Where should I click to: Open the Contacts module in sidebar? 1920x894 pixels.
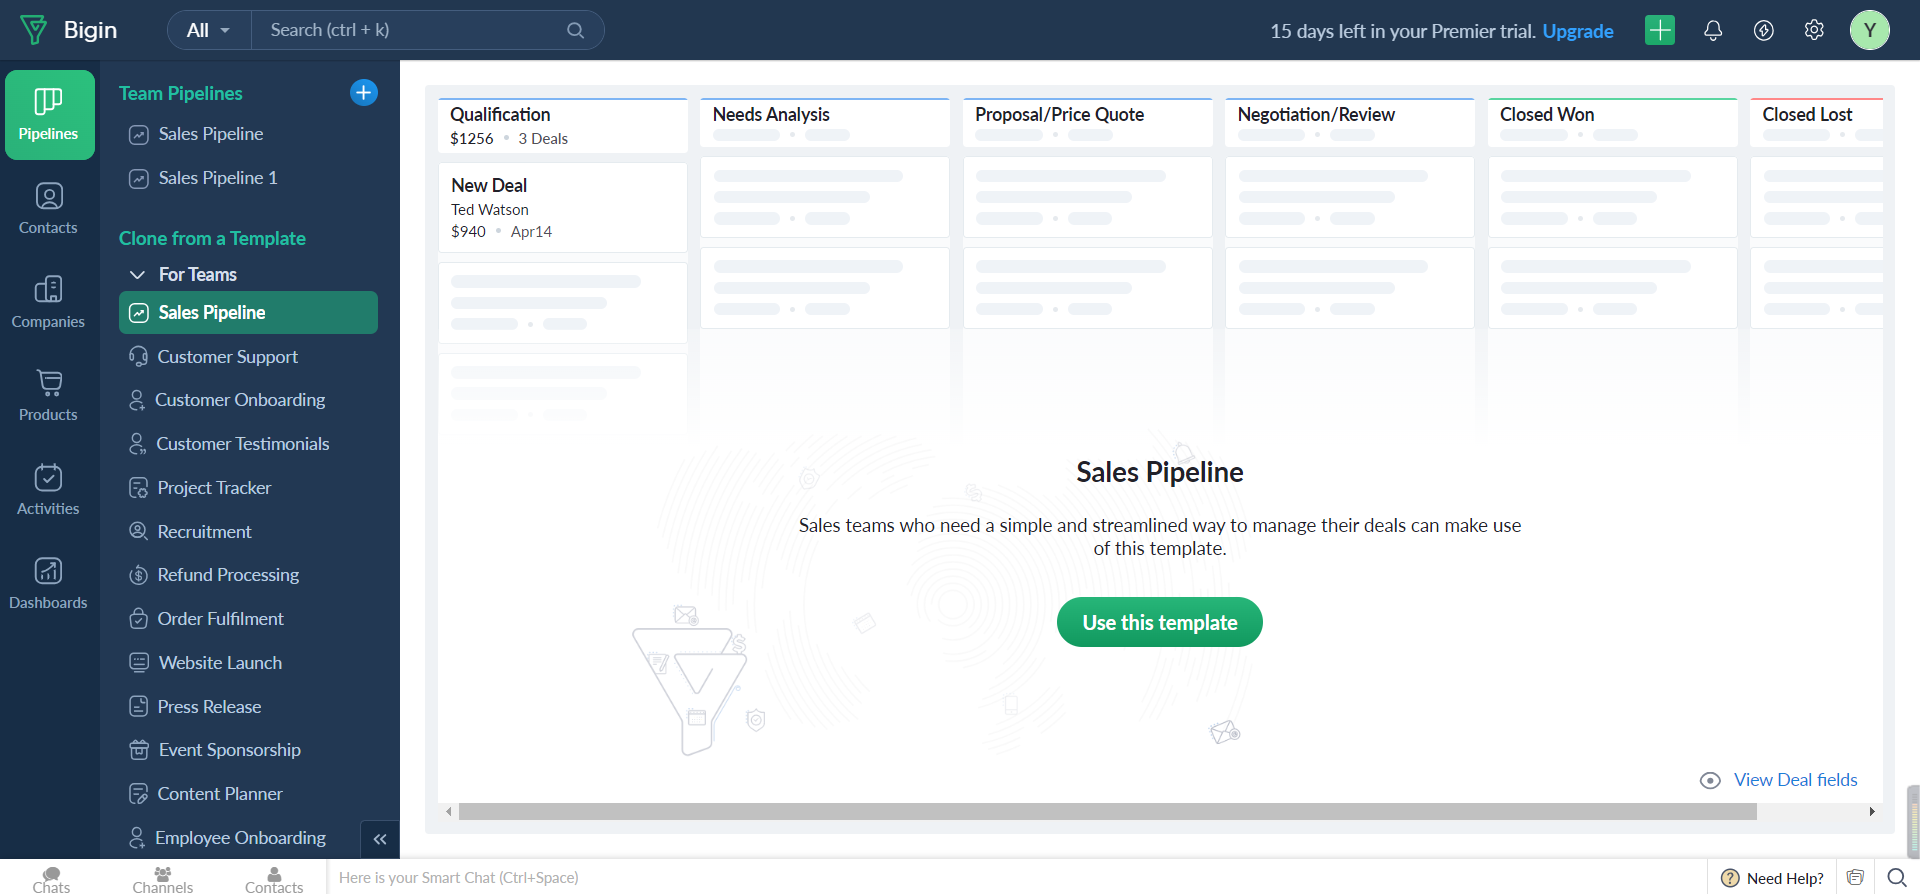coord(48,208)
